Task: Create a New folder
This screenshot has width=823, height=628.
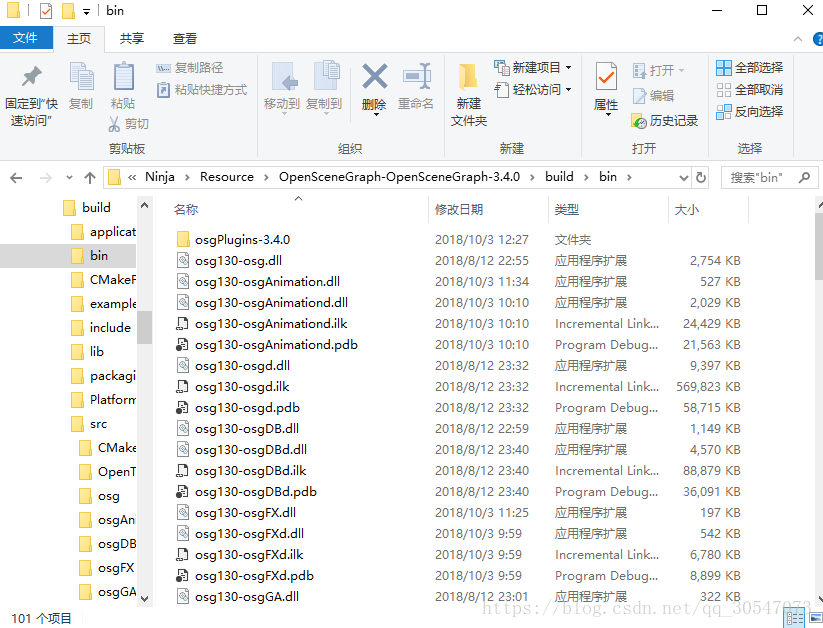Action: point(469,96)
